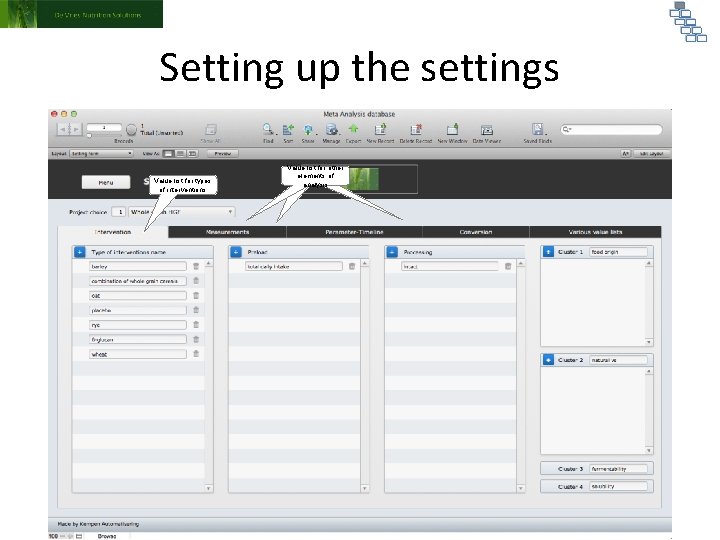Delete the total daily intake Preload row

point(352,266)
